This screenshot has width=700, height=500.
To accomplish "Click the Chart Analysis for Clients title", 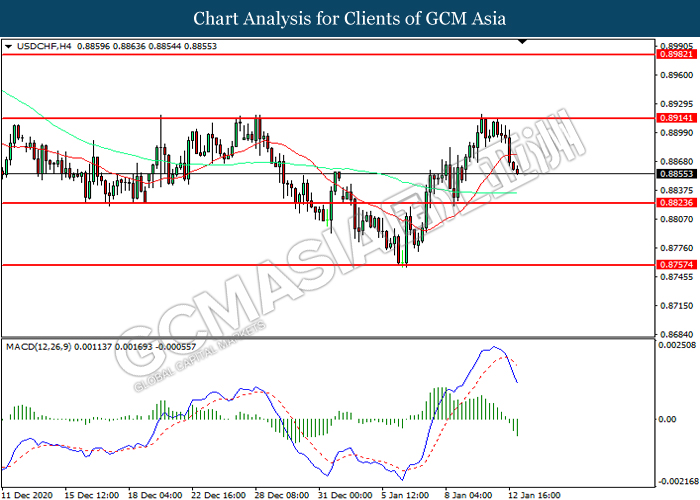I will (x=349, y=19).
